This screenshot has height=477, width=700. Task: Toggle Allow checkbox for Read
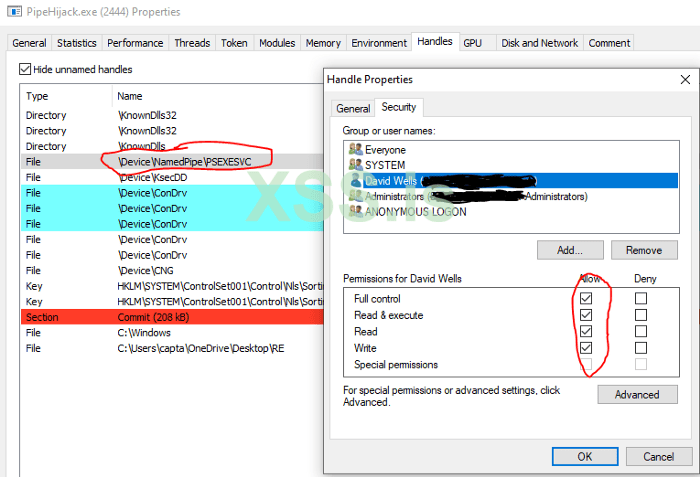click(x=586, y=331)
